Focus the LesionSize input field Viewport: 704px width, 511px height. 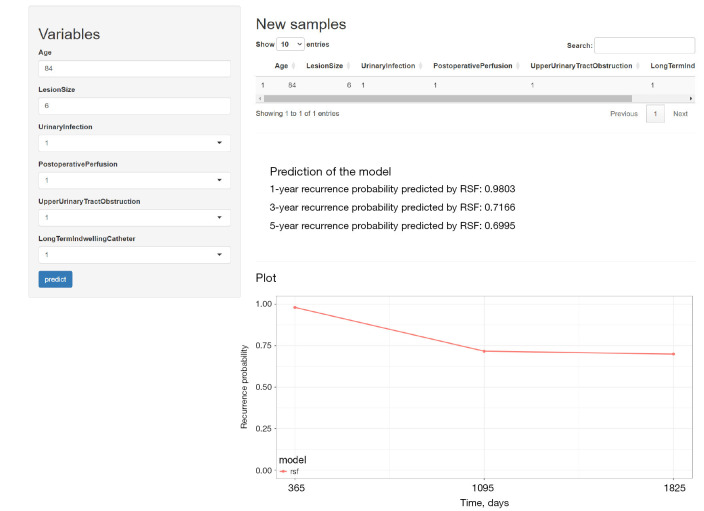point(134,106)
